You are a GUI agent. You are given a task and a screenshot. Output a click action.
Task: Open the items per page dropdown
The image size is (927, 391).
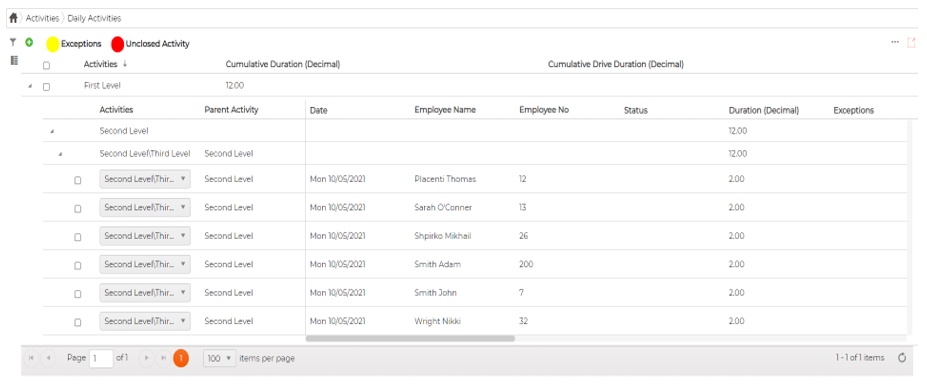click(x=219, y=358)
